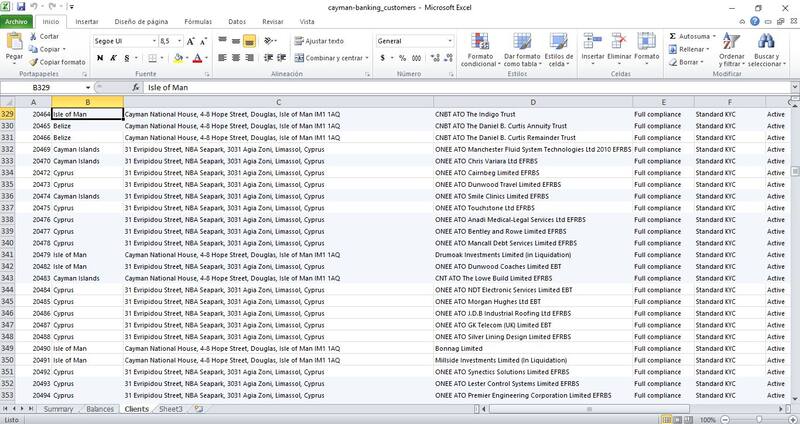Toggle bold formatting (N)
Viewport: 800px width, 424px height.
(100, 58)
